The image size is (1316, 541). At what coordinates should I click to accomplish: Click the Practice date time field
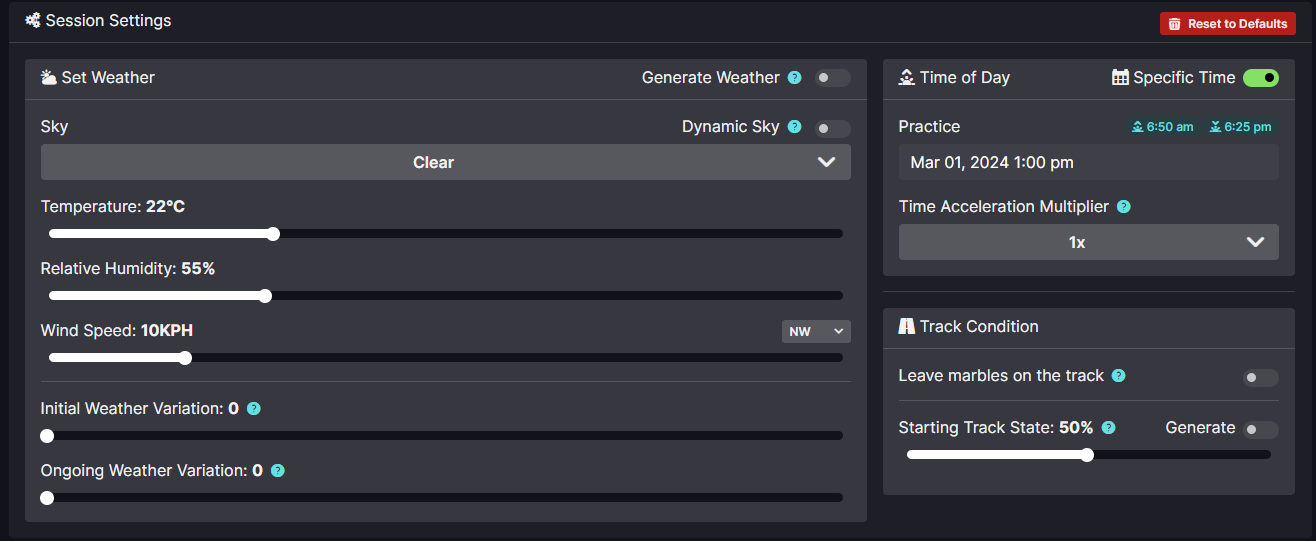point(1089,162)
